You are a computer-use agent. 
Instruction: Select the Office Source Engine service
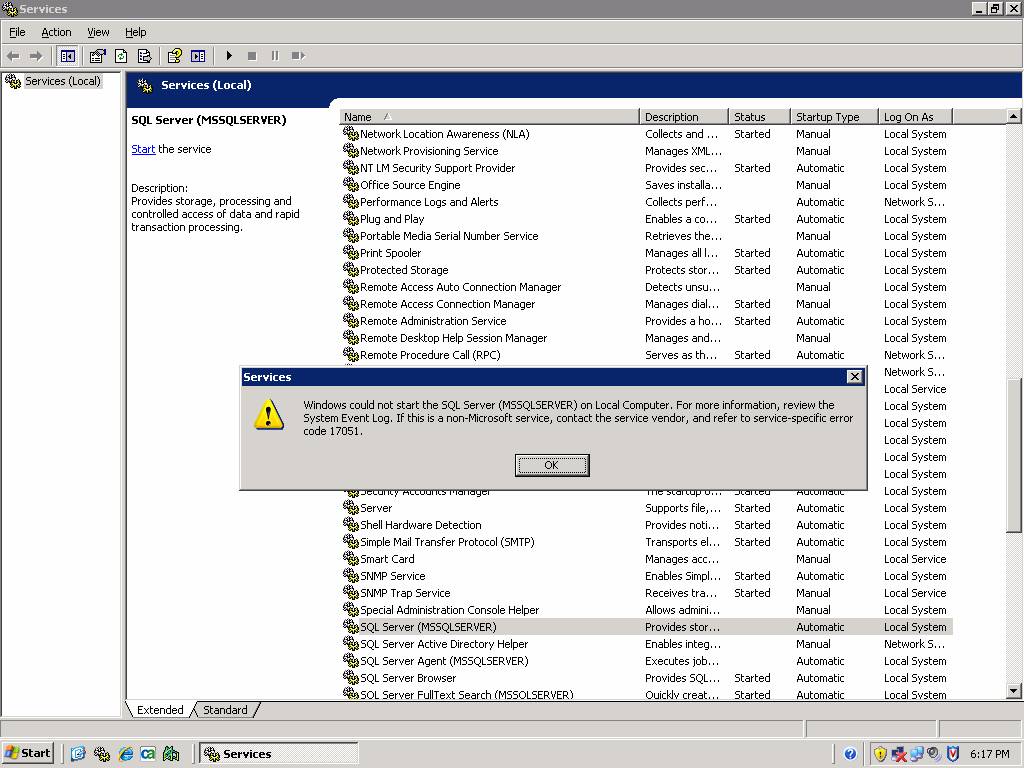pyautogui.click(x=646, y=185)
